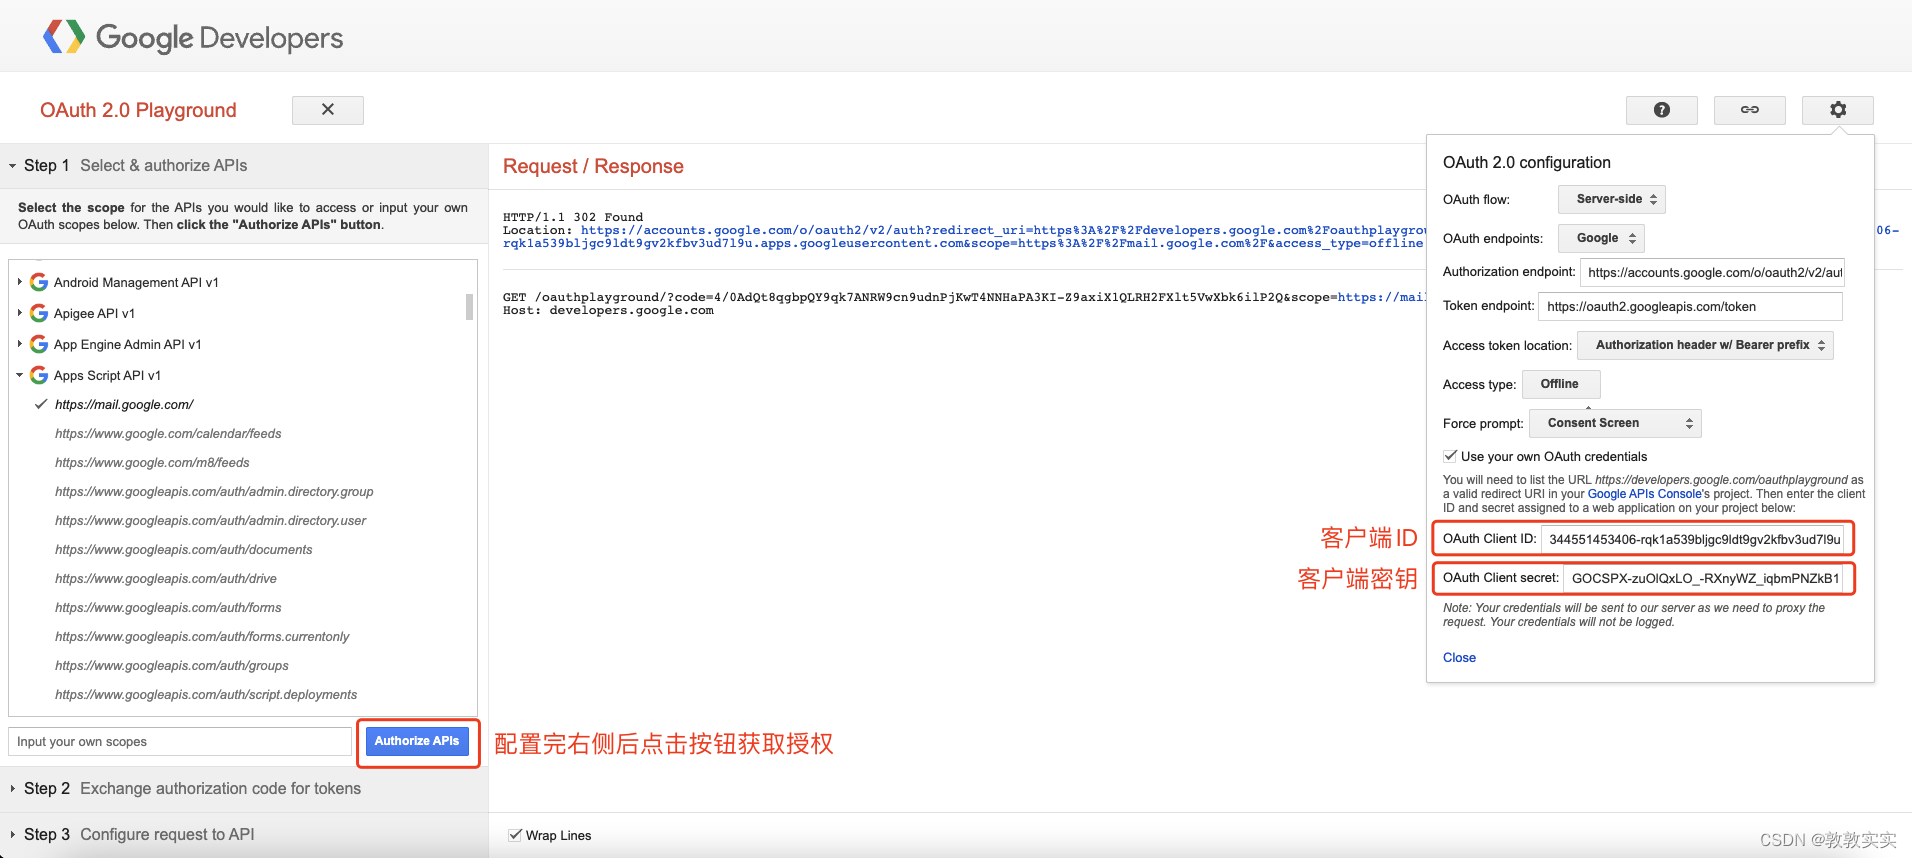The height and width of the screenshot is (858, 1912).
Task: Click the App Engine Admin API icon
Action: coord(39,344)
